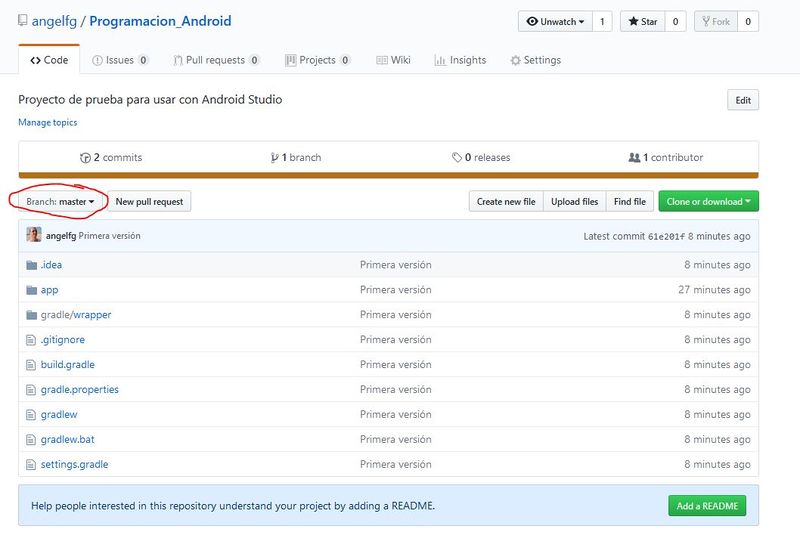Open the Wiki tab
800x560 pixels.
tap(393, 60)
